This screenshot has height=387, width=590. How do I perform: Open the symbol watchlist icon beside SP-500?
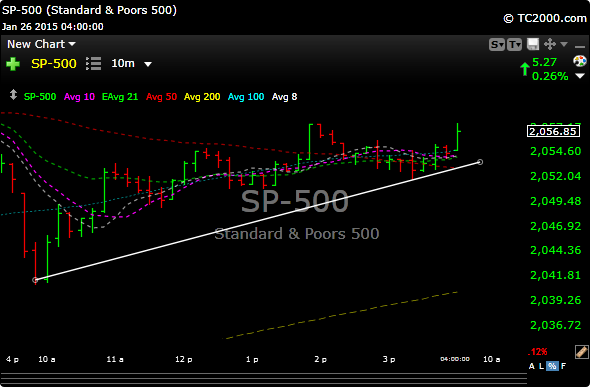[x=93, y=64]
